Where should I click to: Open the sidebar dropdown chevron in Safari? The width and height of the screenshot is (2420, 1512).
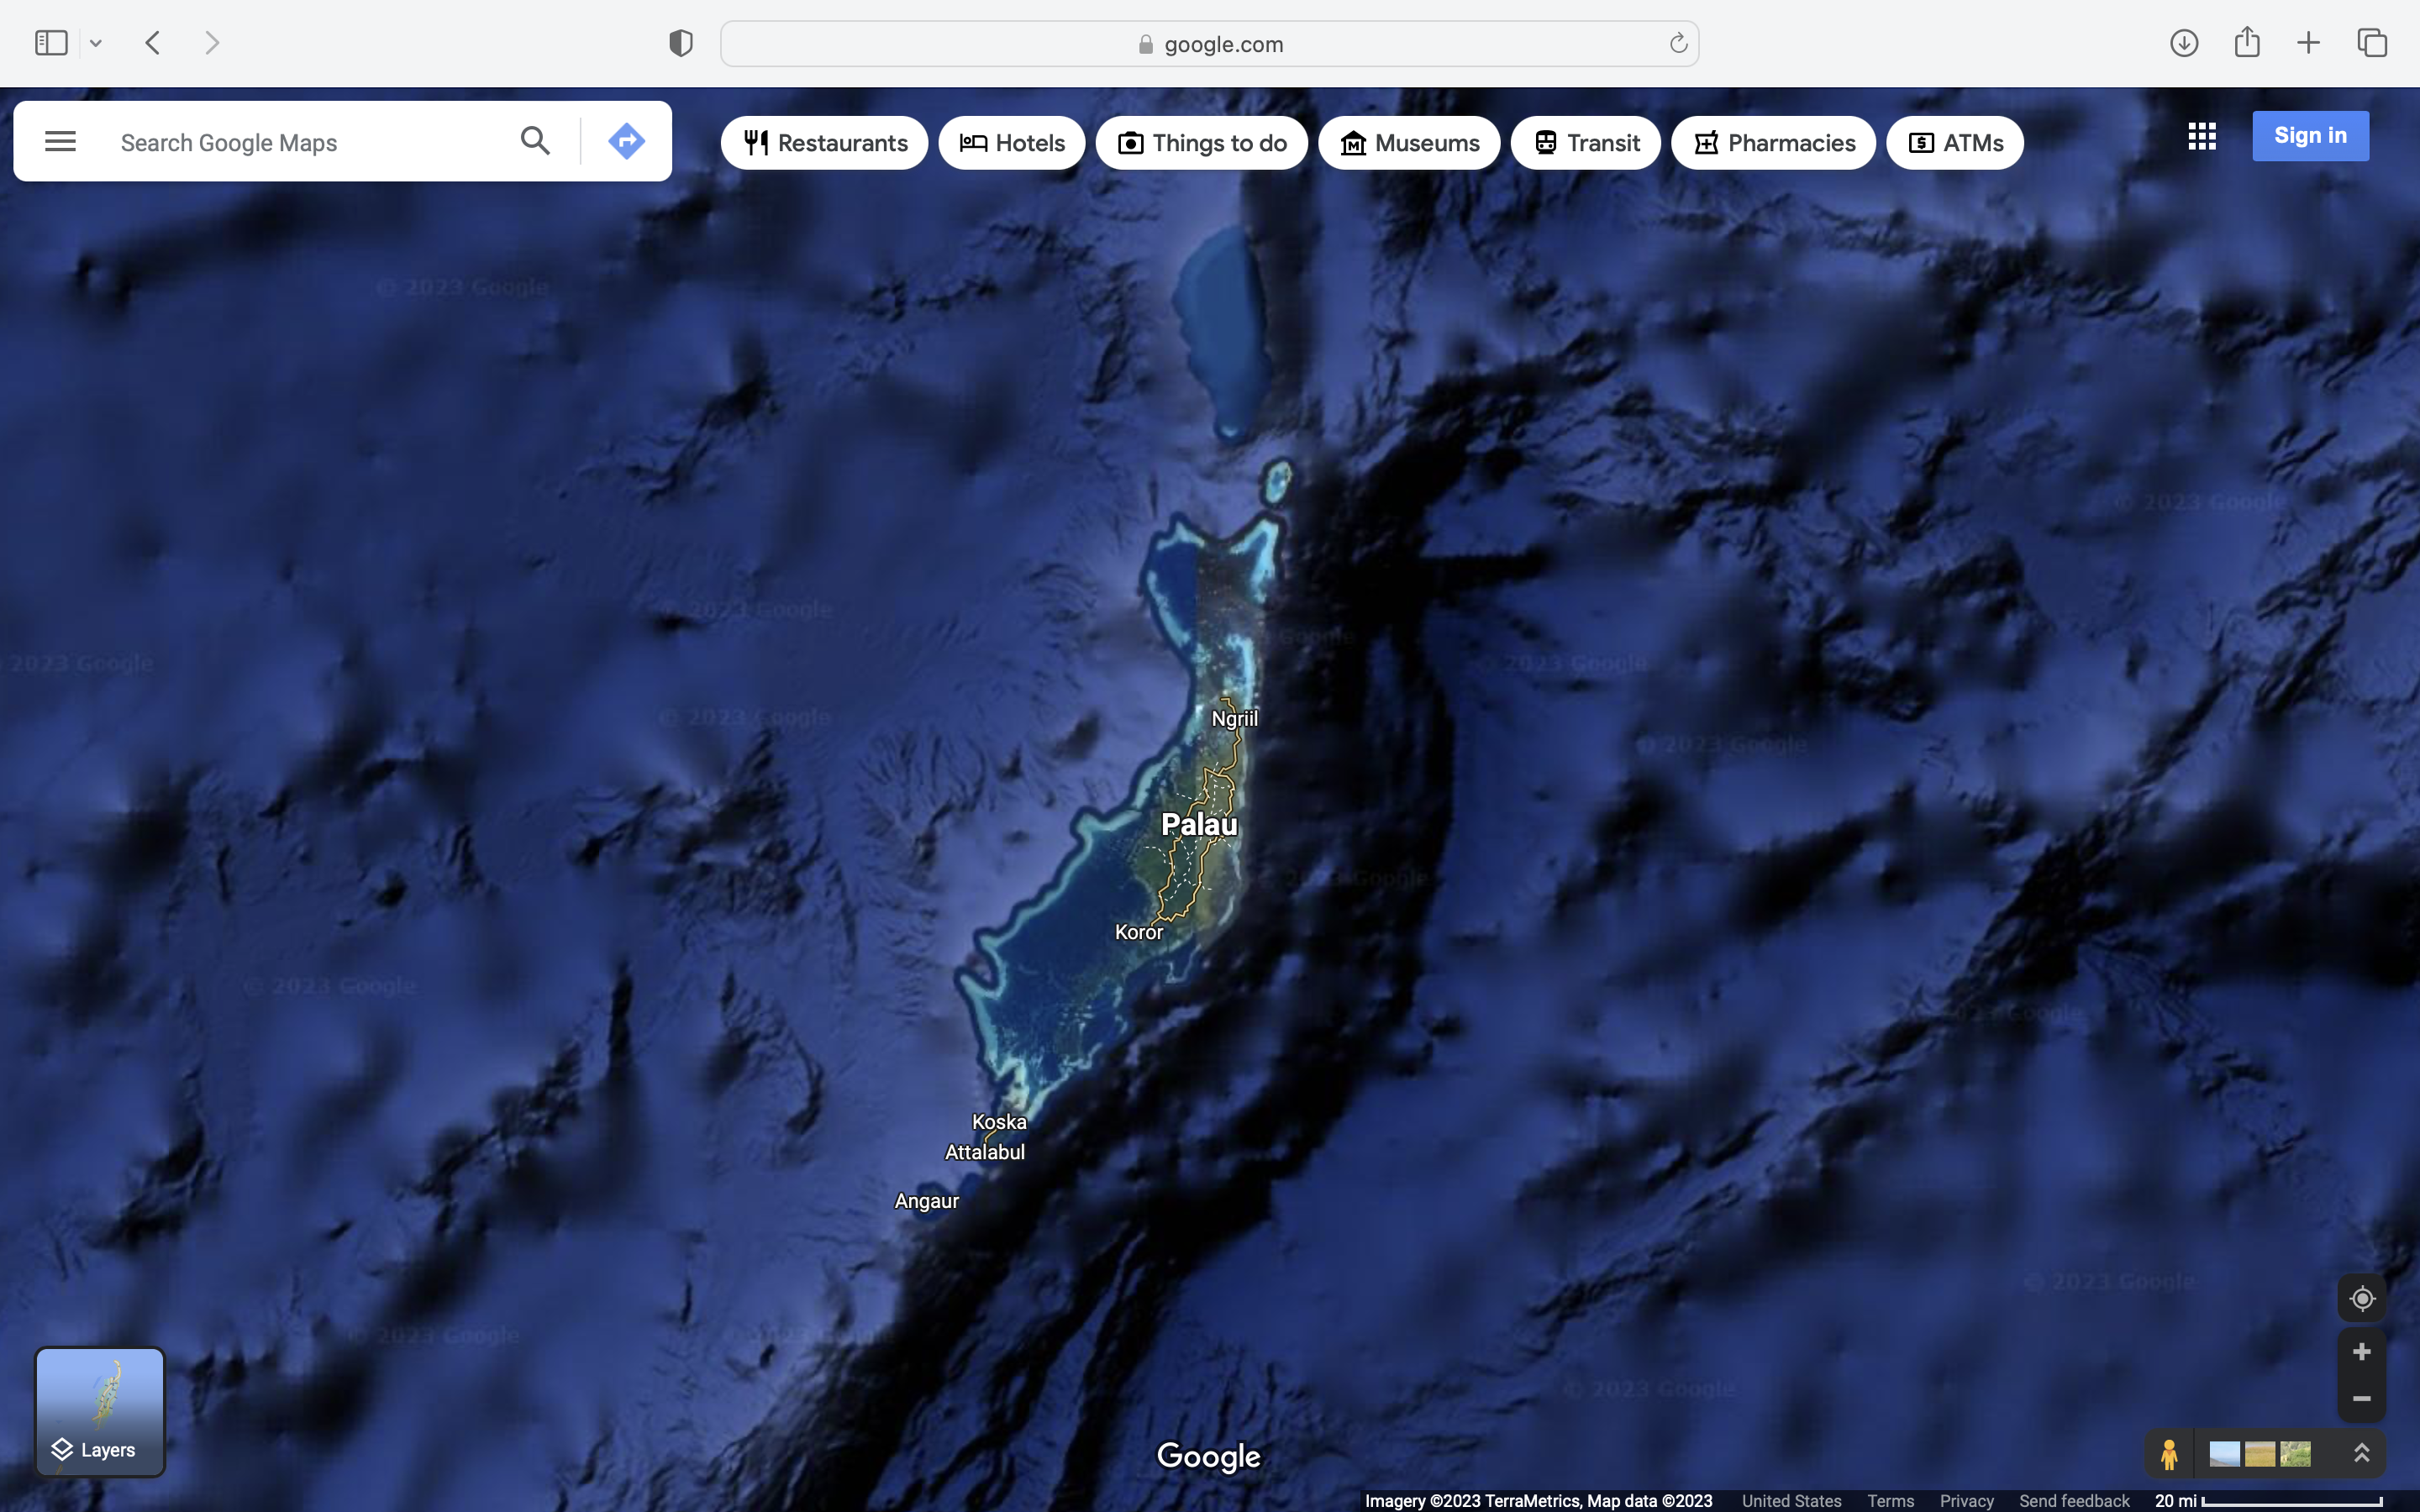[x=96, y=43]
